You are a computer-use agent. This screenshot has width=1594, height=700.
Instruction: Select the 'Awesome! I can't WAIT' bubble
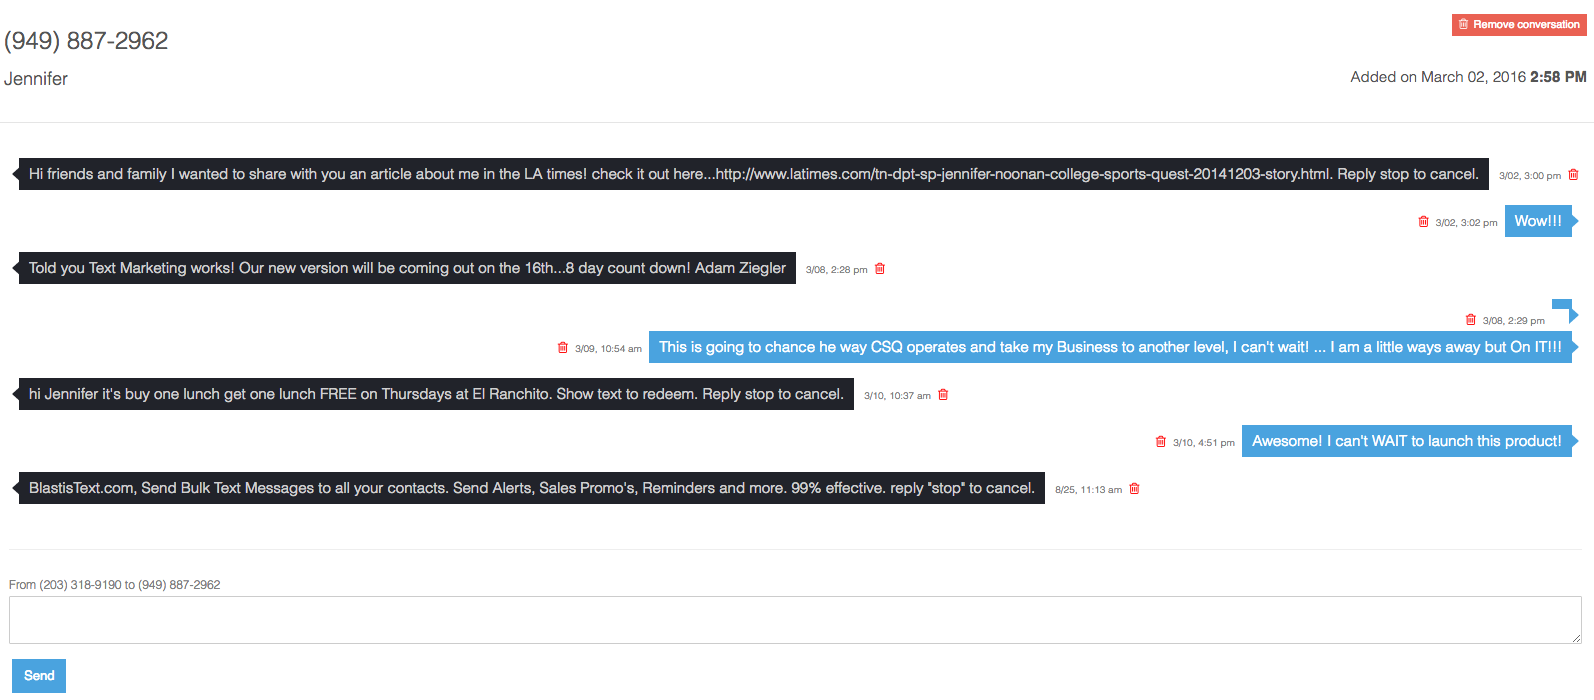click(1406, 441)
